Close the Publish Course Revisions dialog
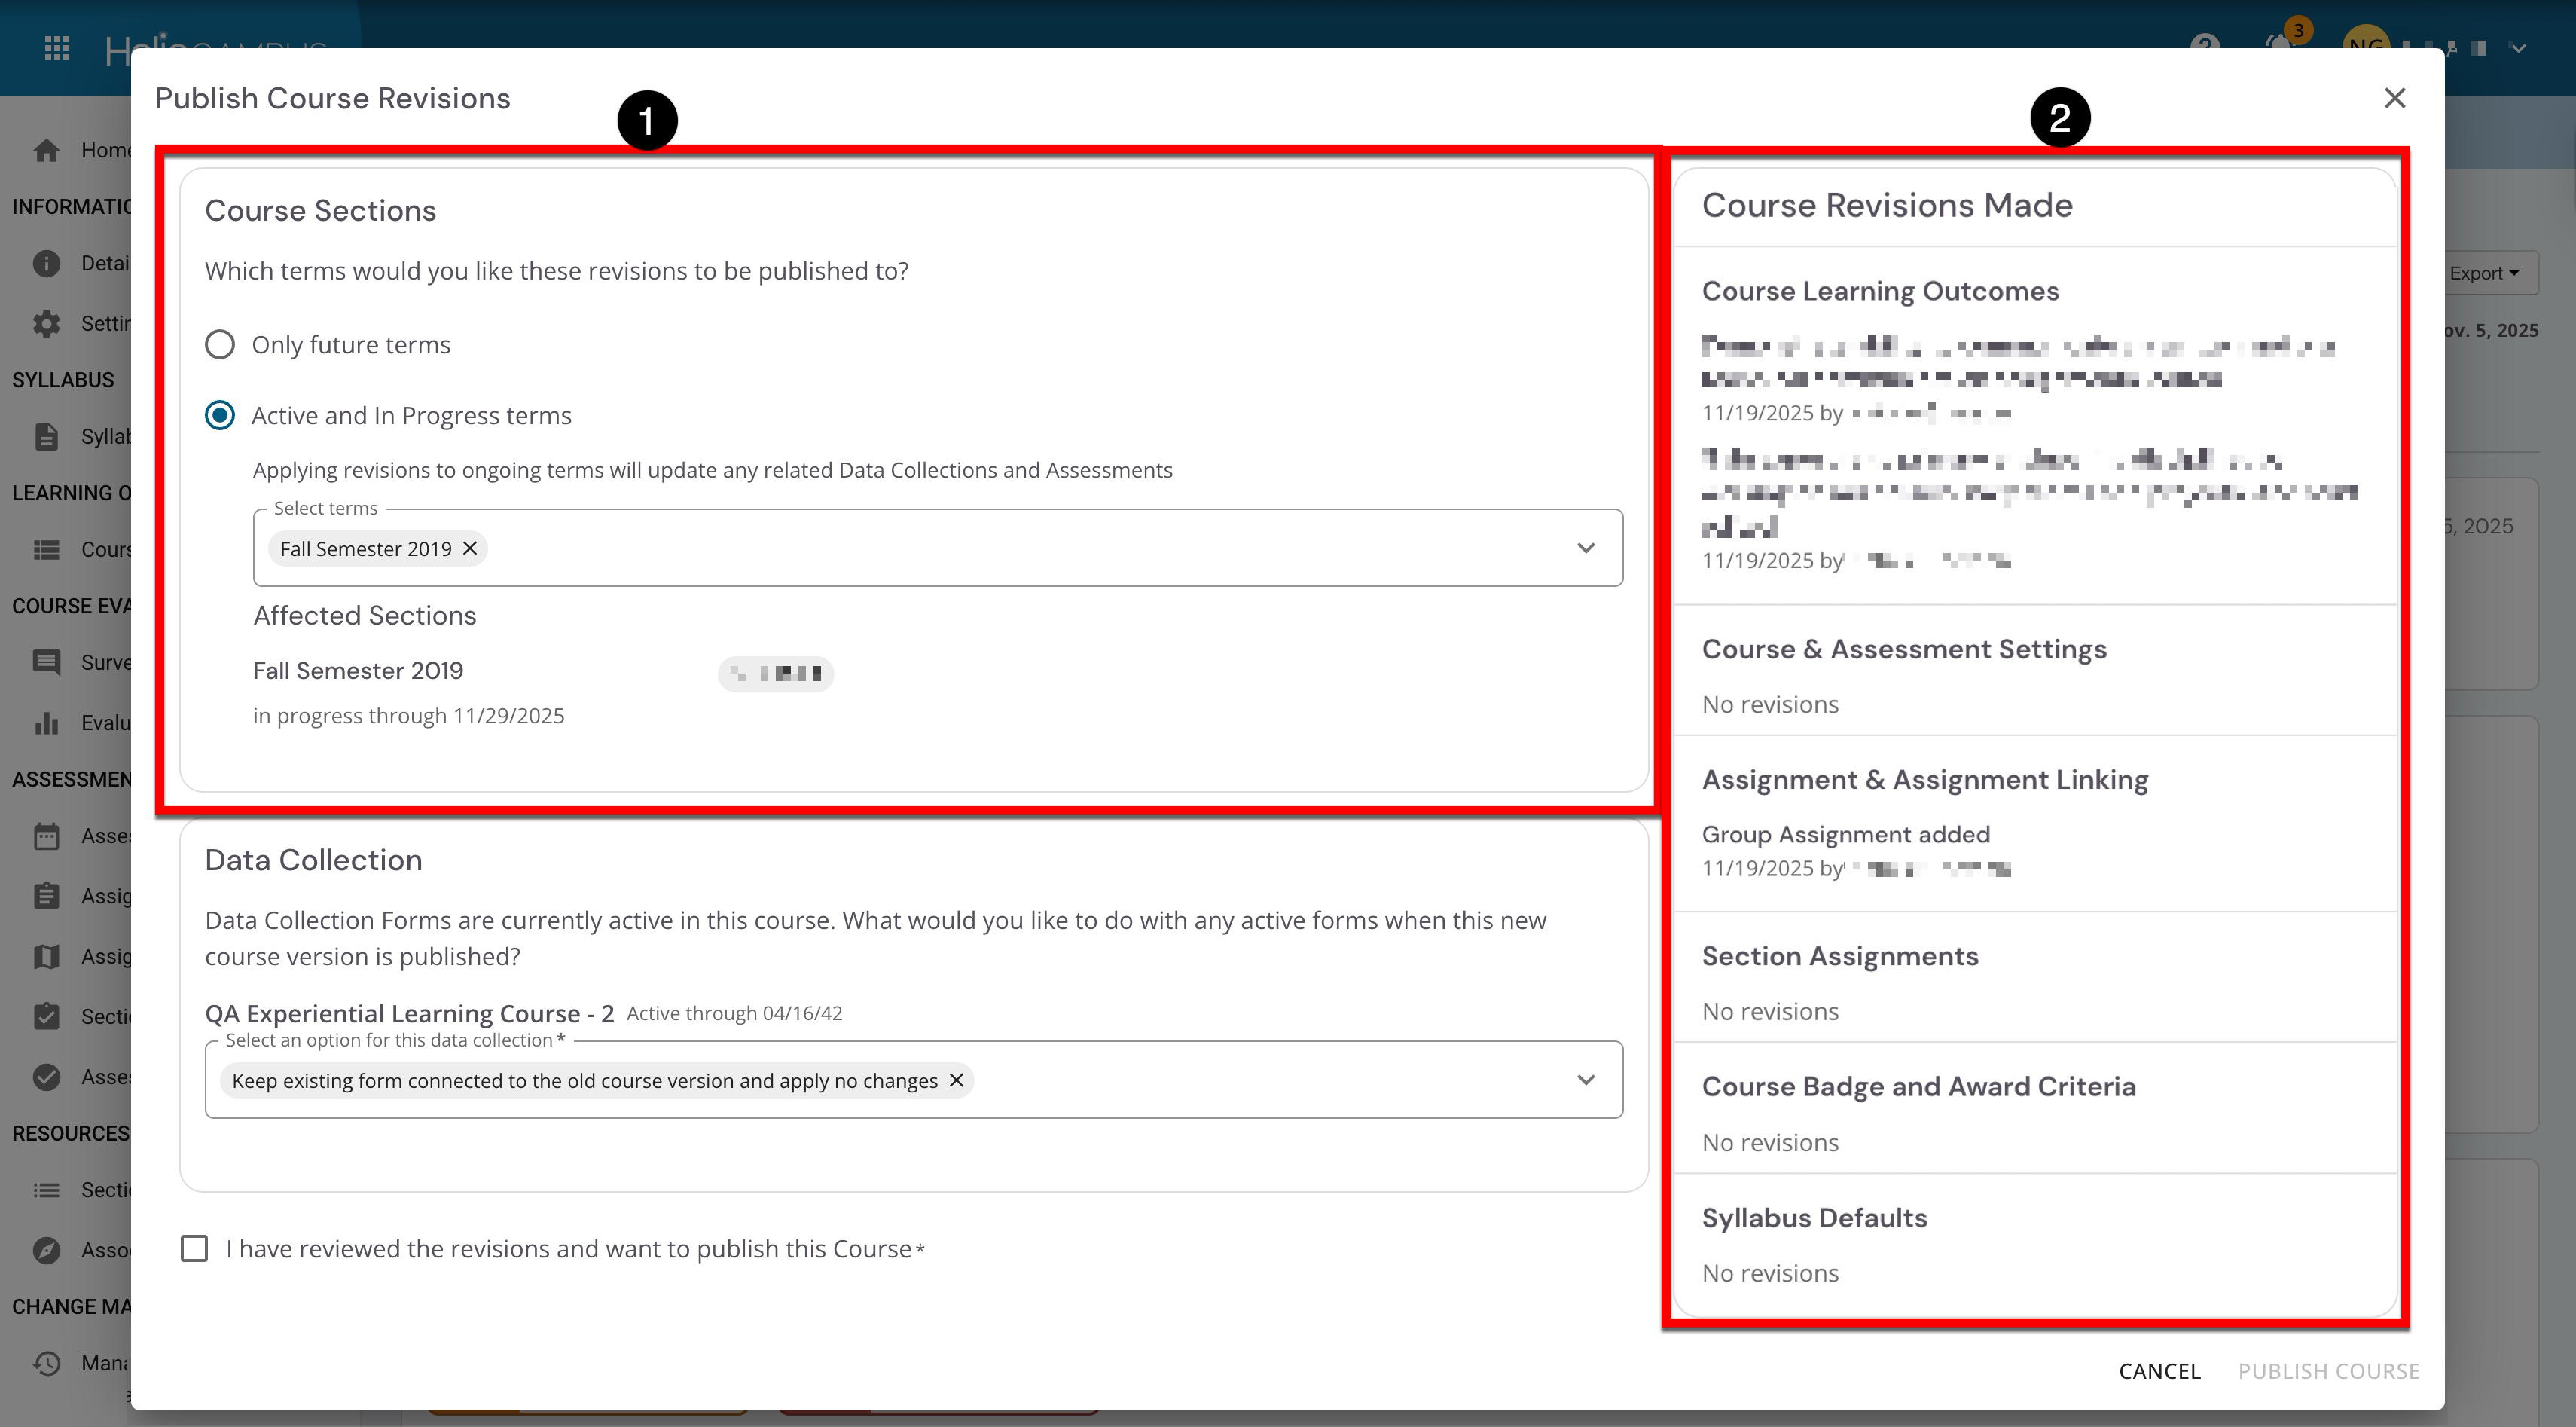The width and height of the screenshot is (2576, 1427). point(2394,98)
